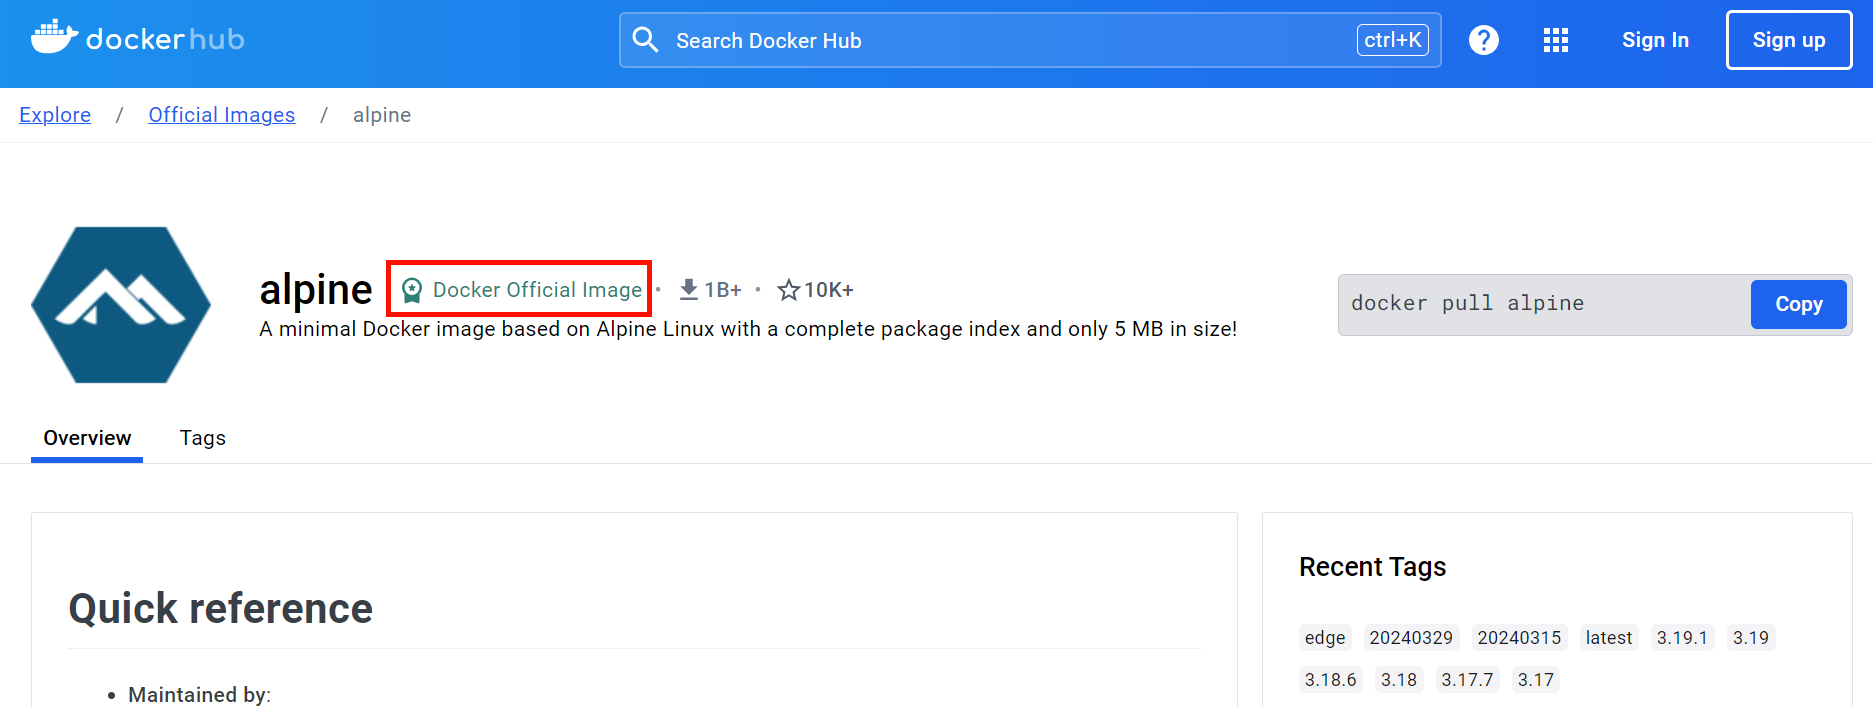Click the alpine hexagon logo
Viewport: 1873px width, 707px height.
click(x=121, y=305)
